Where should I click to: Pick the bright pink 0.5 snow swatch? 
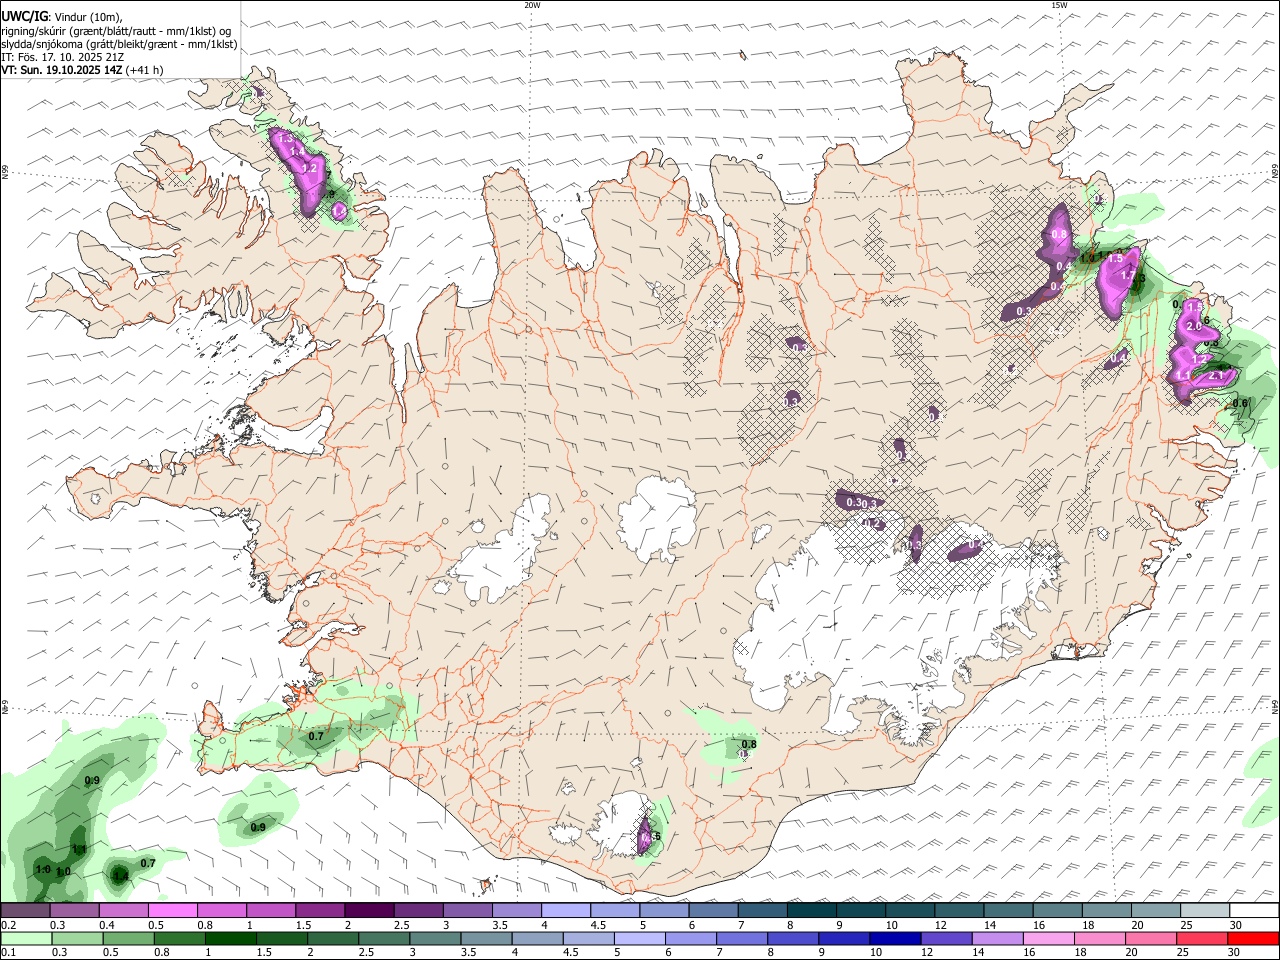(172, 910)
